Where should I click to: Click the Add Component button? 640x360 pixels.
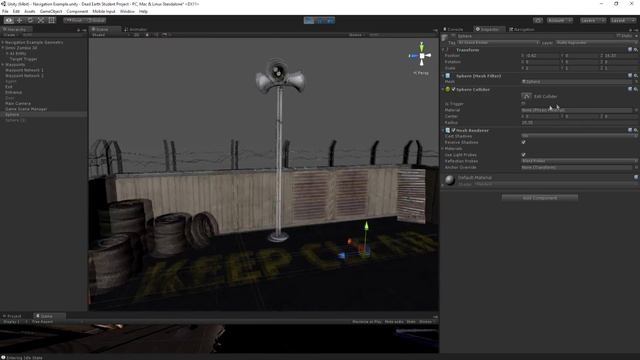(x=540, y=198)
